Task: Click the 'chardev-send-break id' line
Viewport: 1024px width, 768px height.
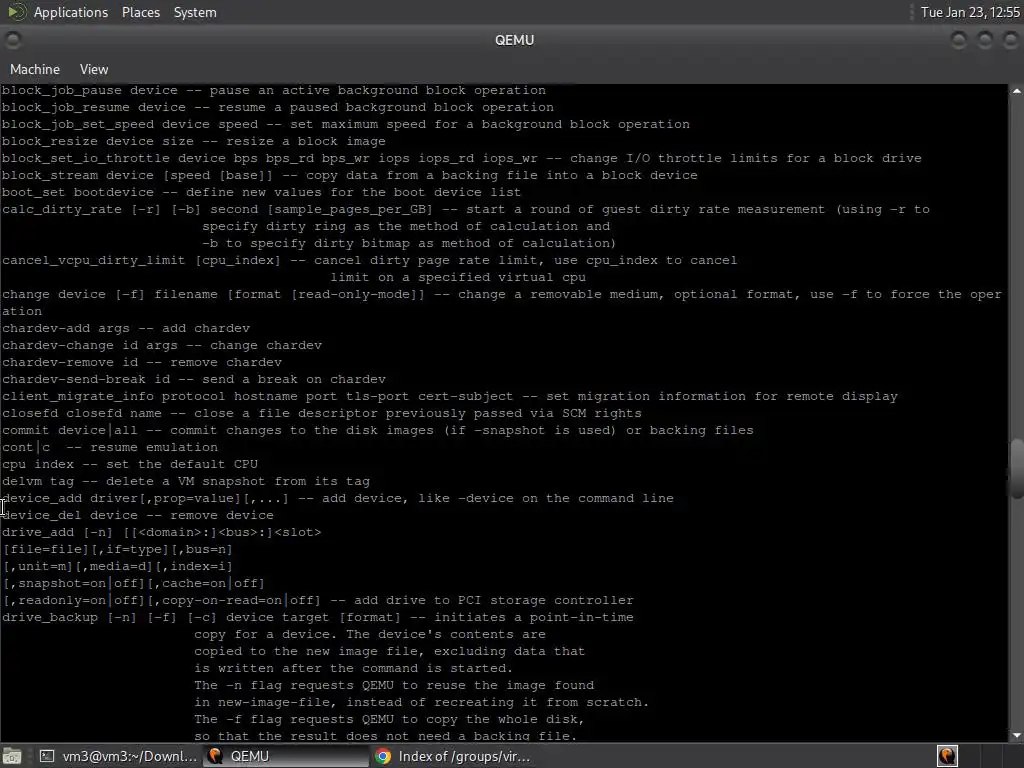Action: 193,379
